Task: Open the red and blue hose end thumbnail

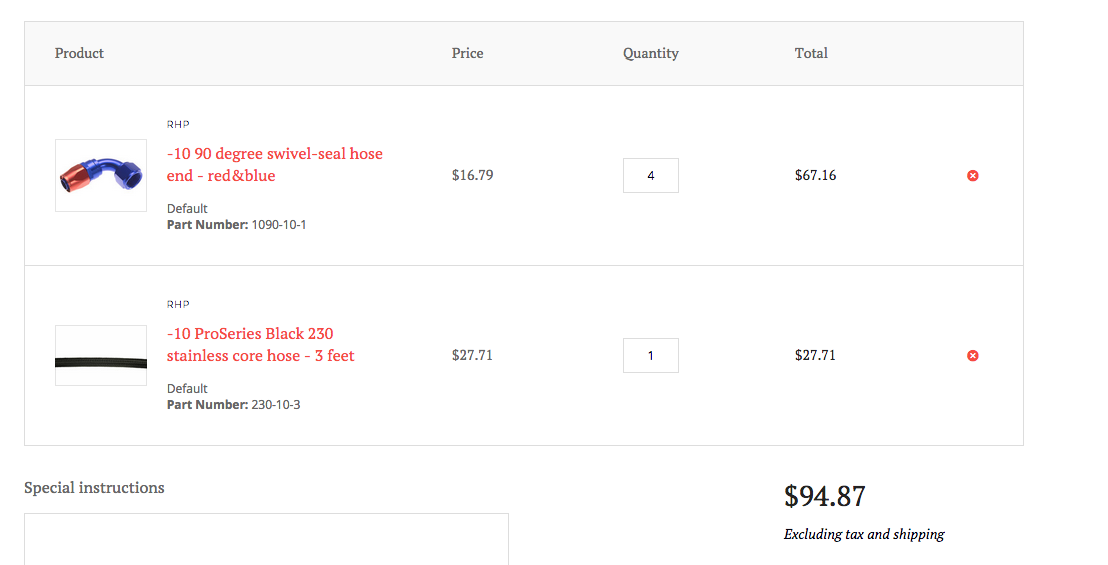Action: [101, 176]
